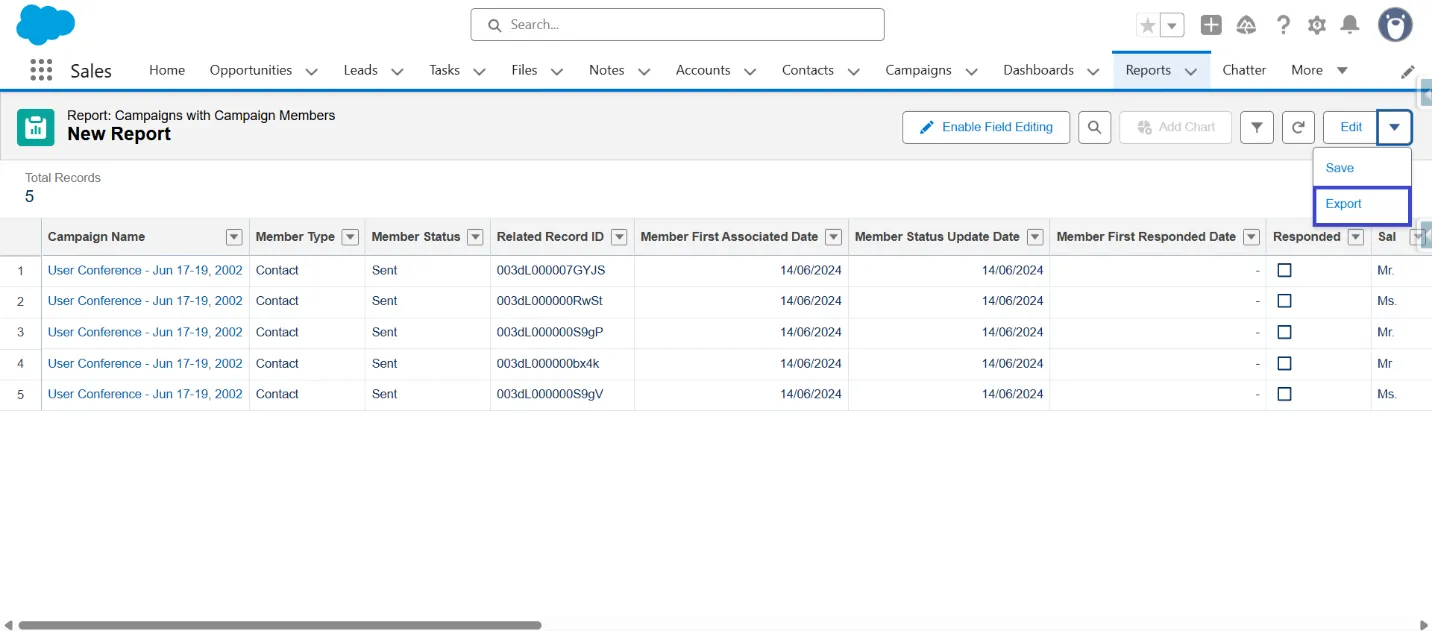This screenshot has height=631, width=1432.
Task: Open the Chatter tab
Action: (1244, 70)
